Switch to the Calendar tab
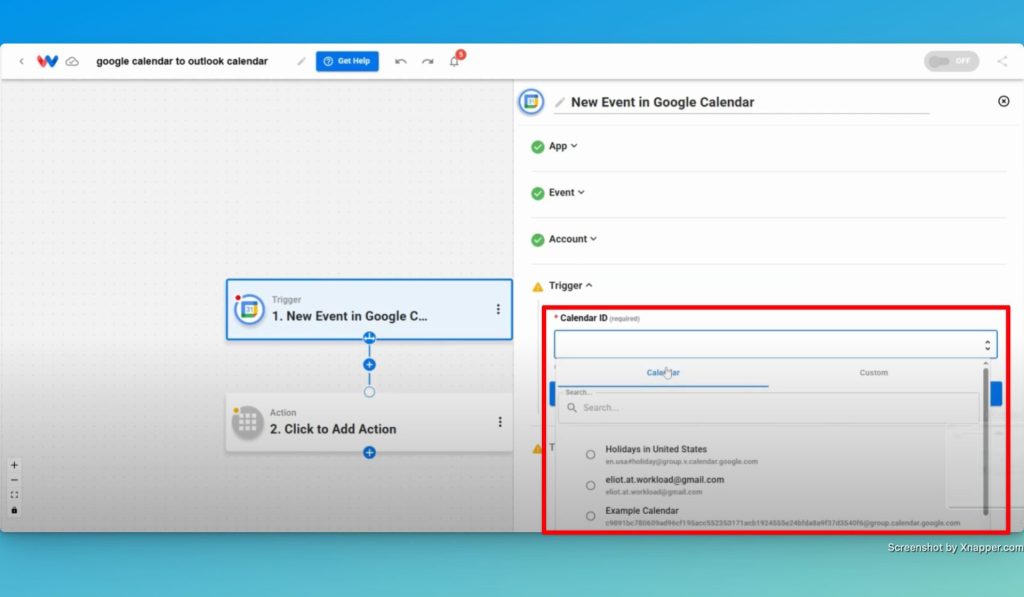 pyautogui.click(x=663, y=373)
